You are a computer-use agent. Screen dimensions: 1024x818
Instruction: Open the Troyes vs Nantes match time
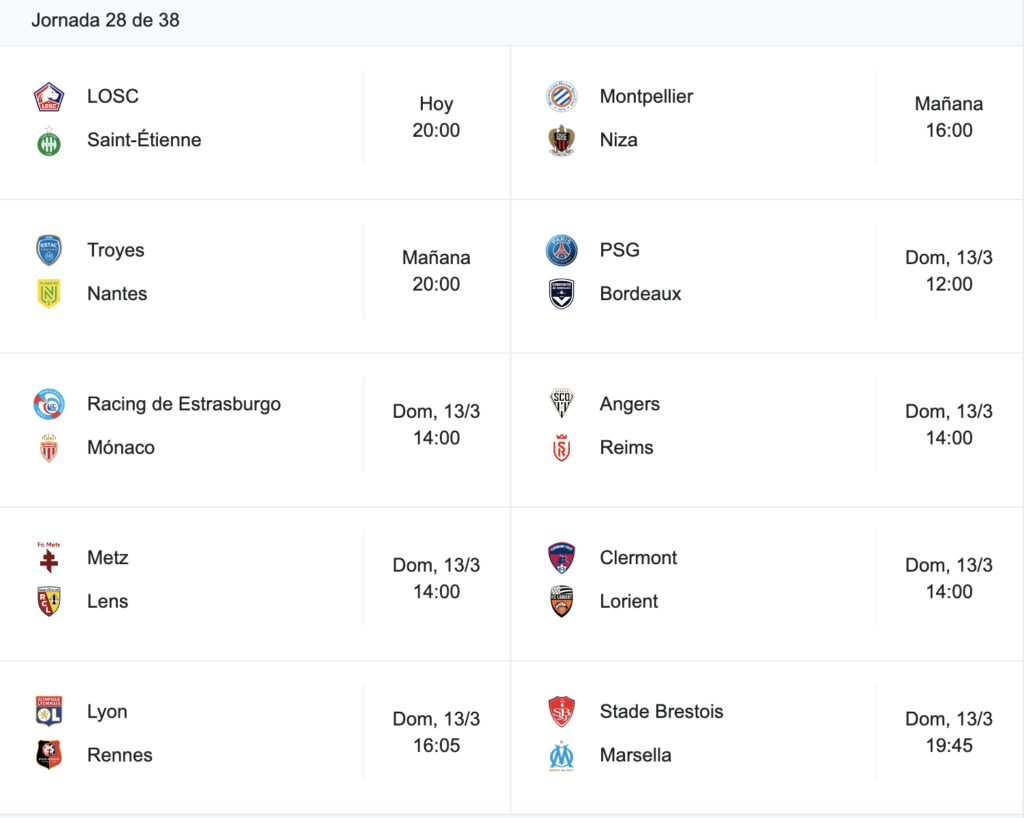pyautogui.click(x=436, y=271)
